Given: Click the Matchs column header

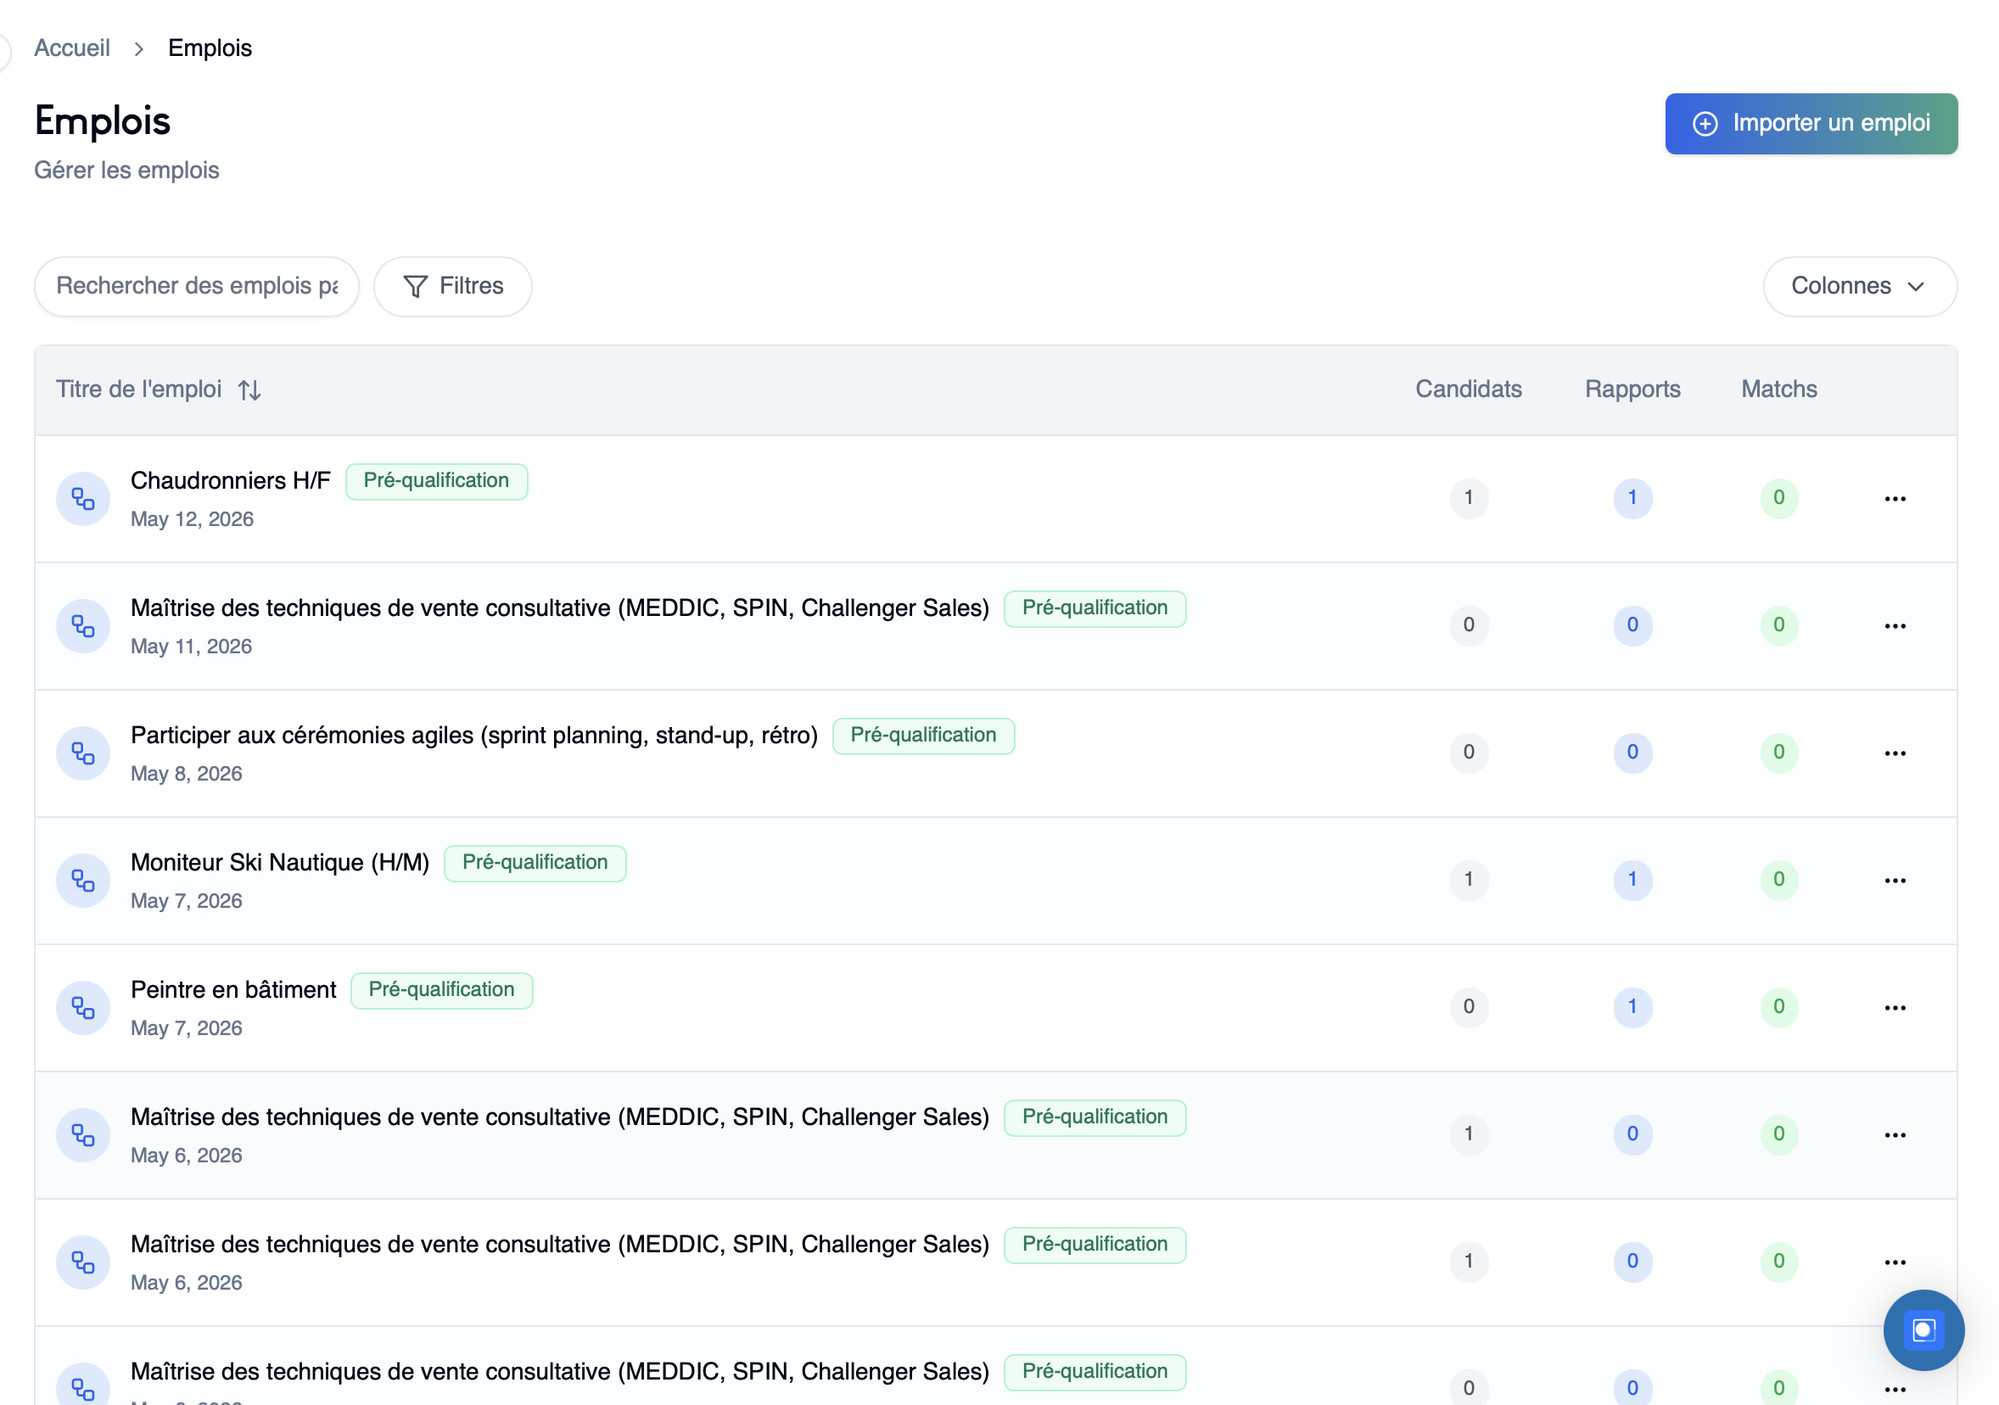Looking at the screenshot, I should pos(1778,389).
